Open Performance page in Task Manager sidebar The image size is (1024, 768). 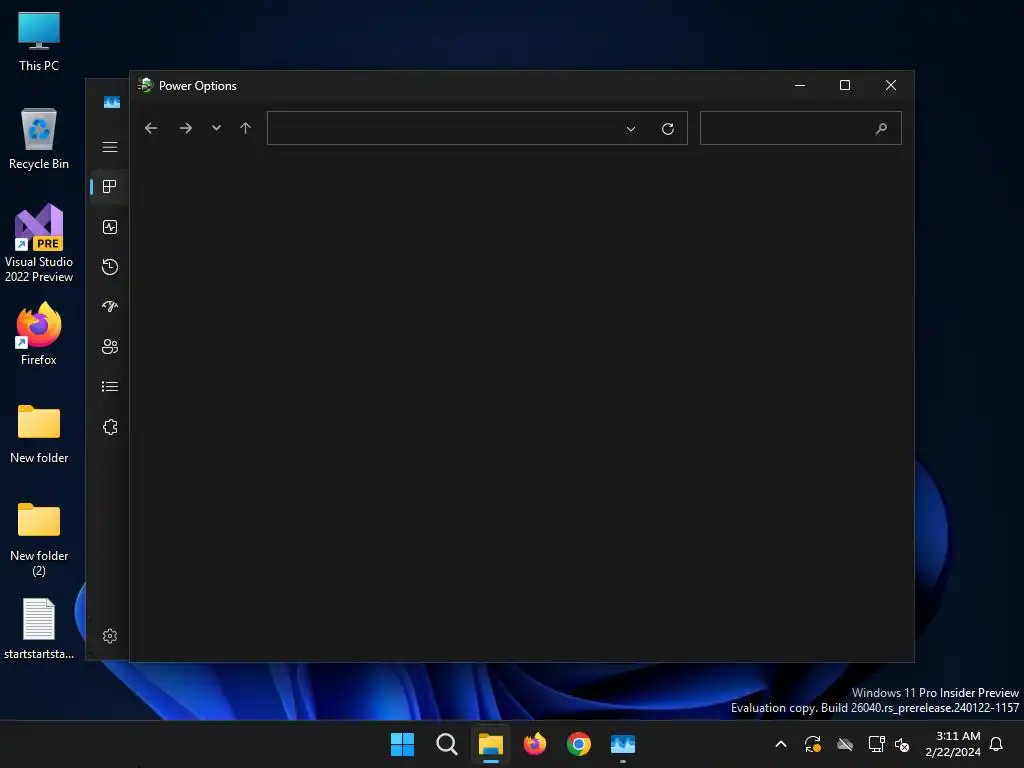pyautogui.click(x=110, y=227)
